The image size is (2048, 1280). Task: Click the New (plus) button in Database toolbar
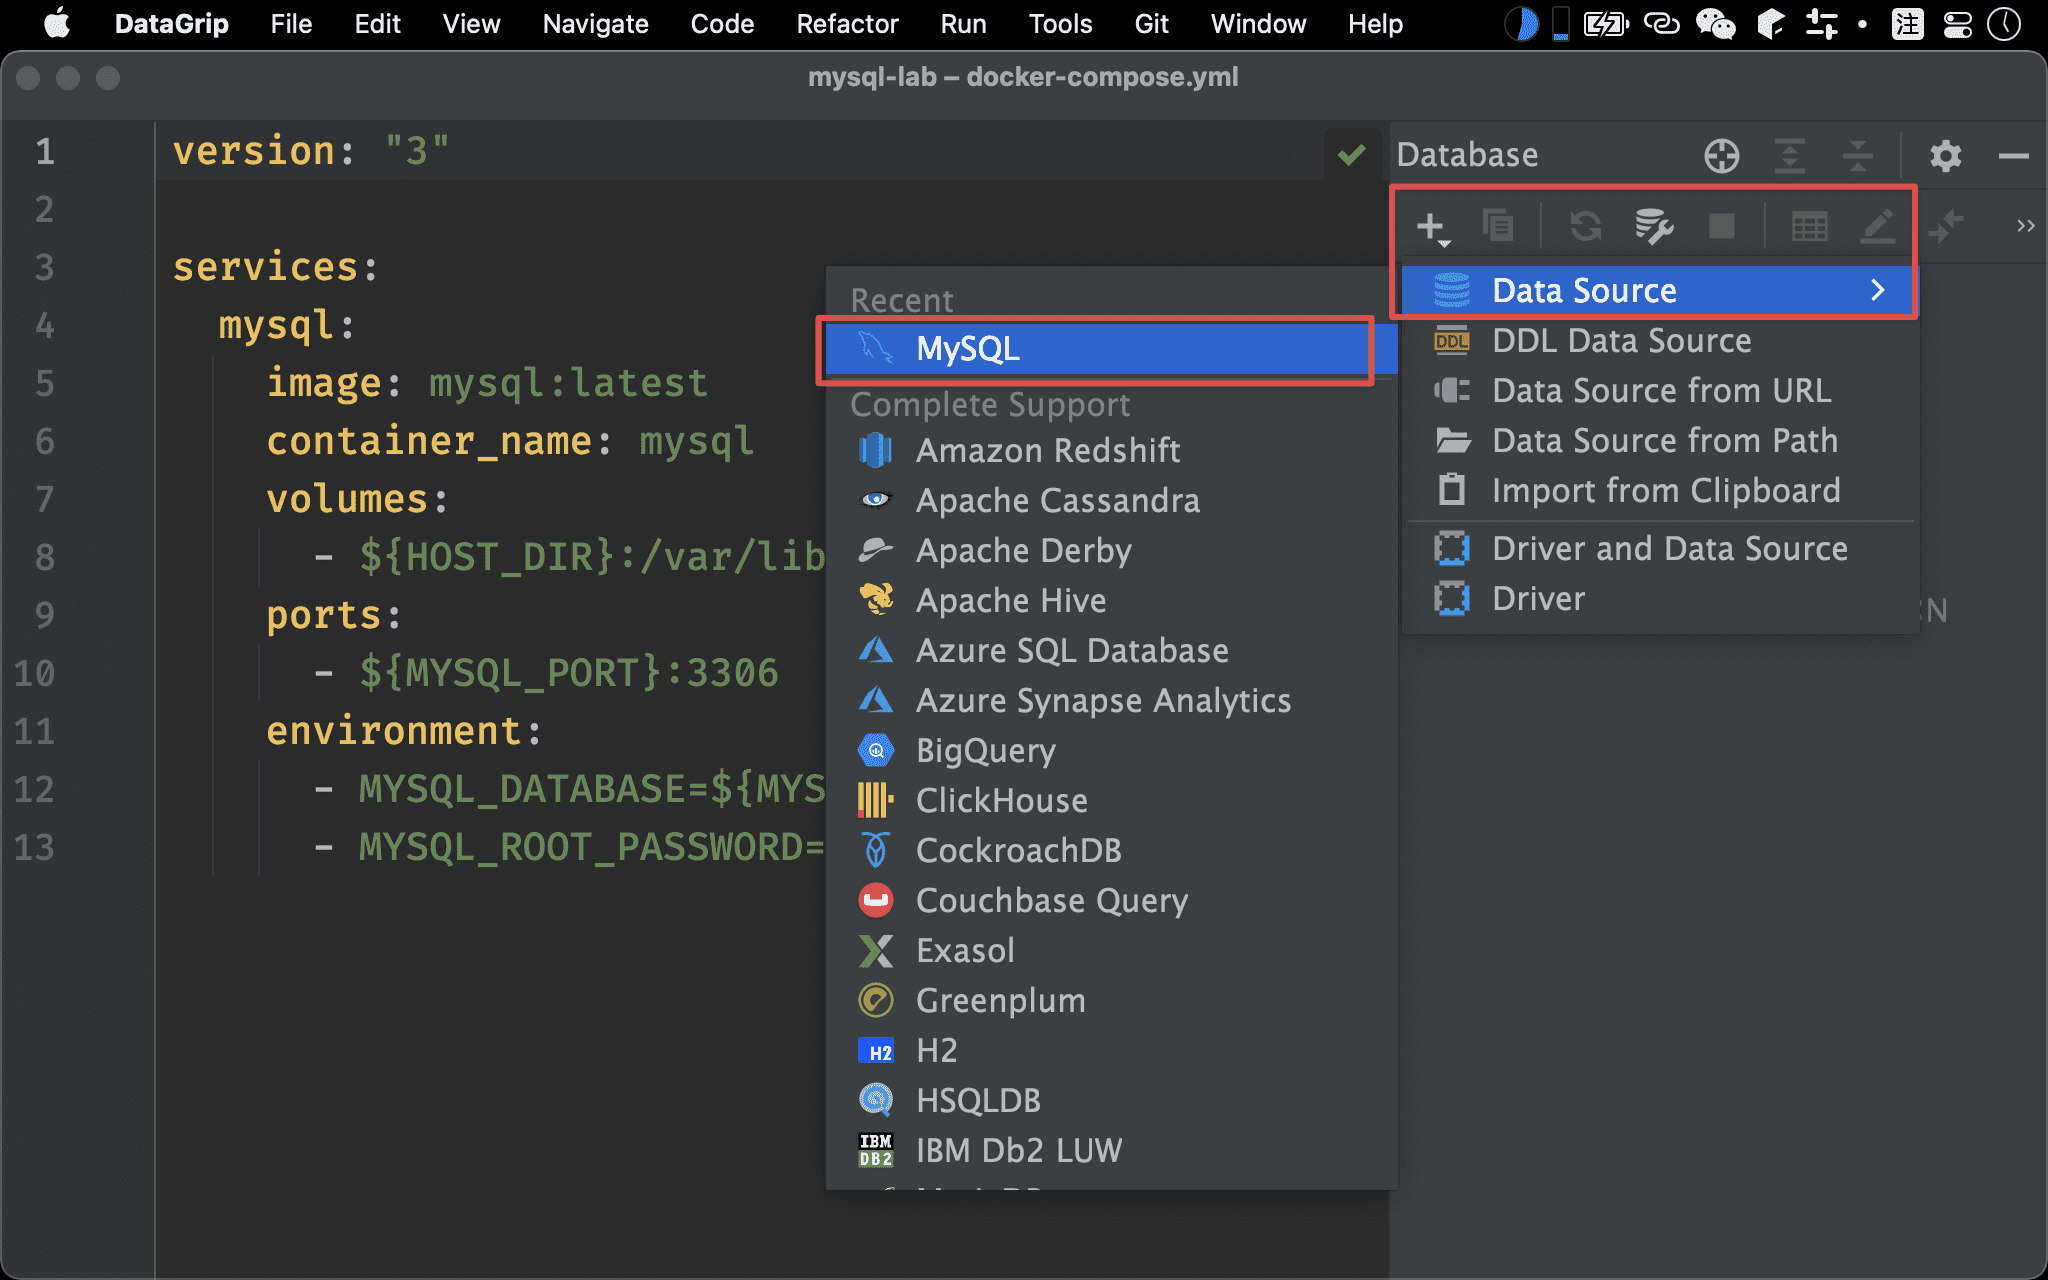tap(1433, 227)
